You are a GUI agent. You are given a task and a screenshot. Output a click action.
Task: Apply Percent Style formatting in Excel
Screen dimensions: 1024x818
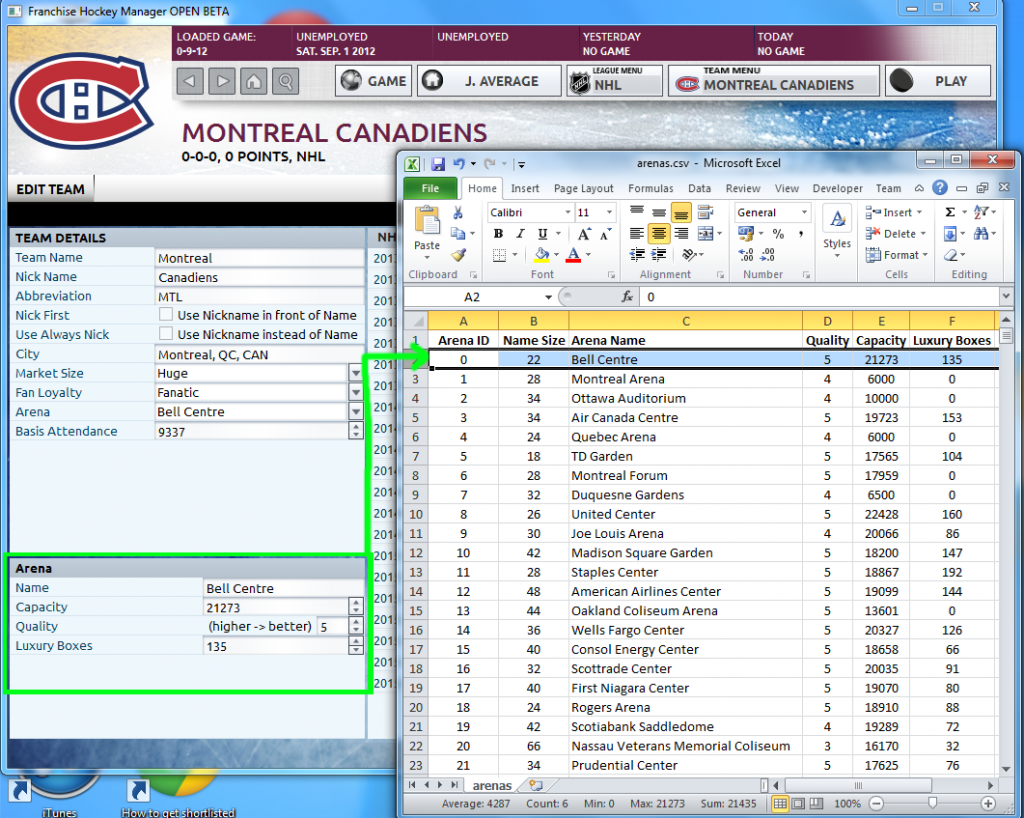coord(778,234)
